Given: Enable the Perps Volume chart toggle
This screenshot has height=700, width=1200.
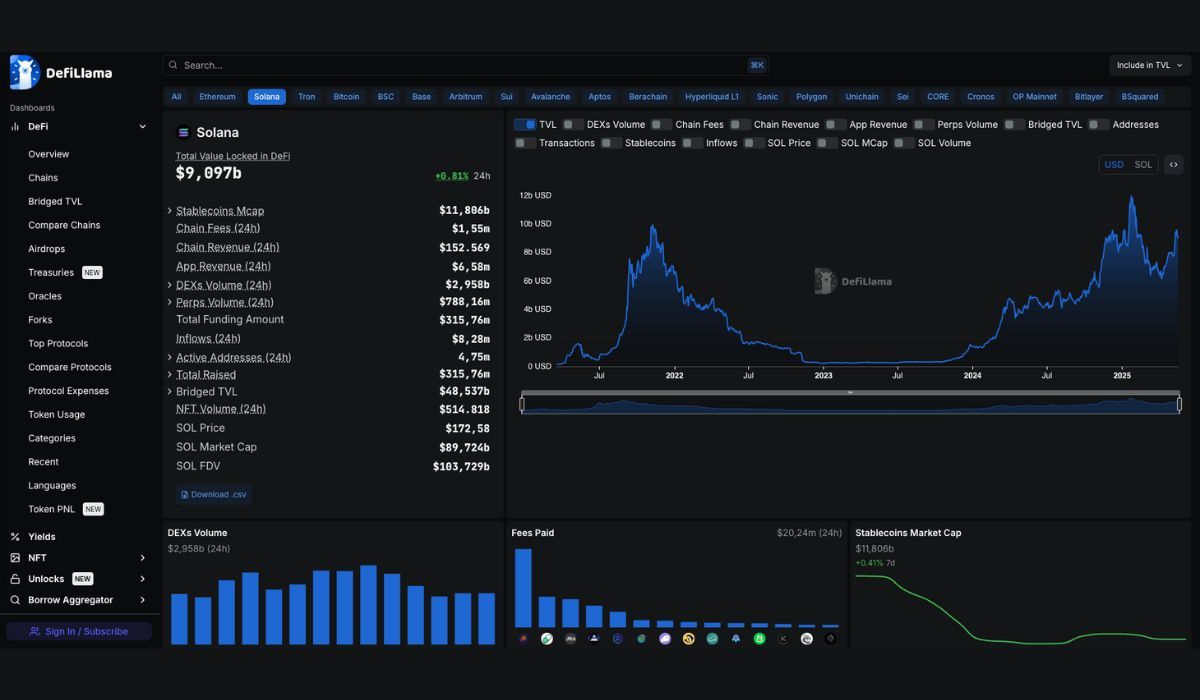Looking at the screenshot, I should [923, 125].
